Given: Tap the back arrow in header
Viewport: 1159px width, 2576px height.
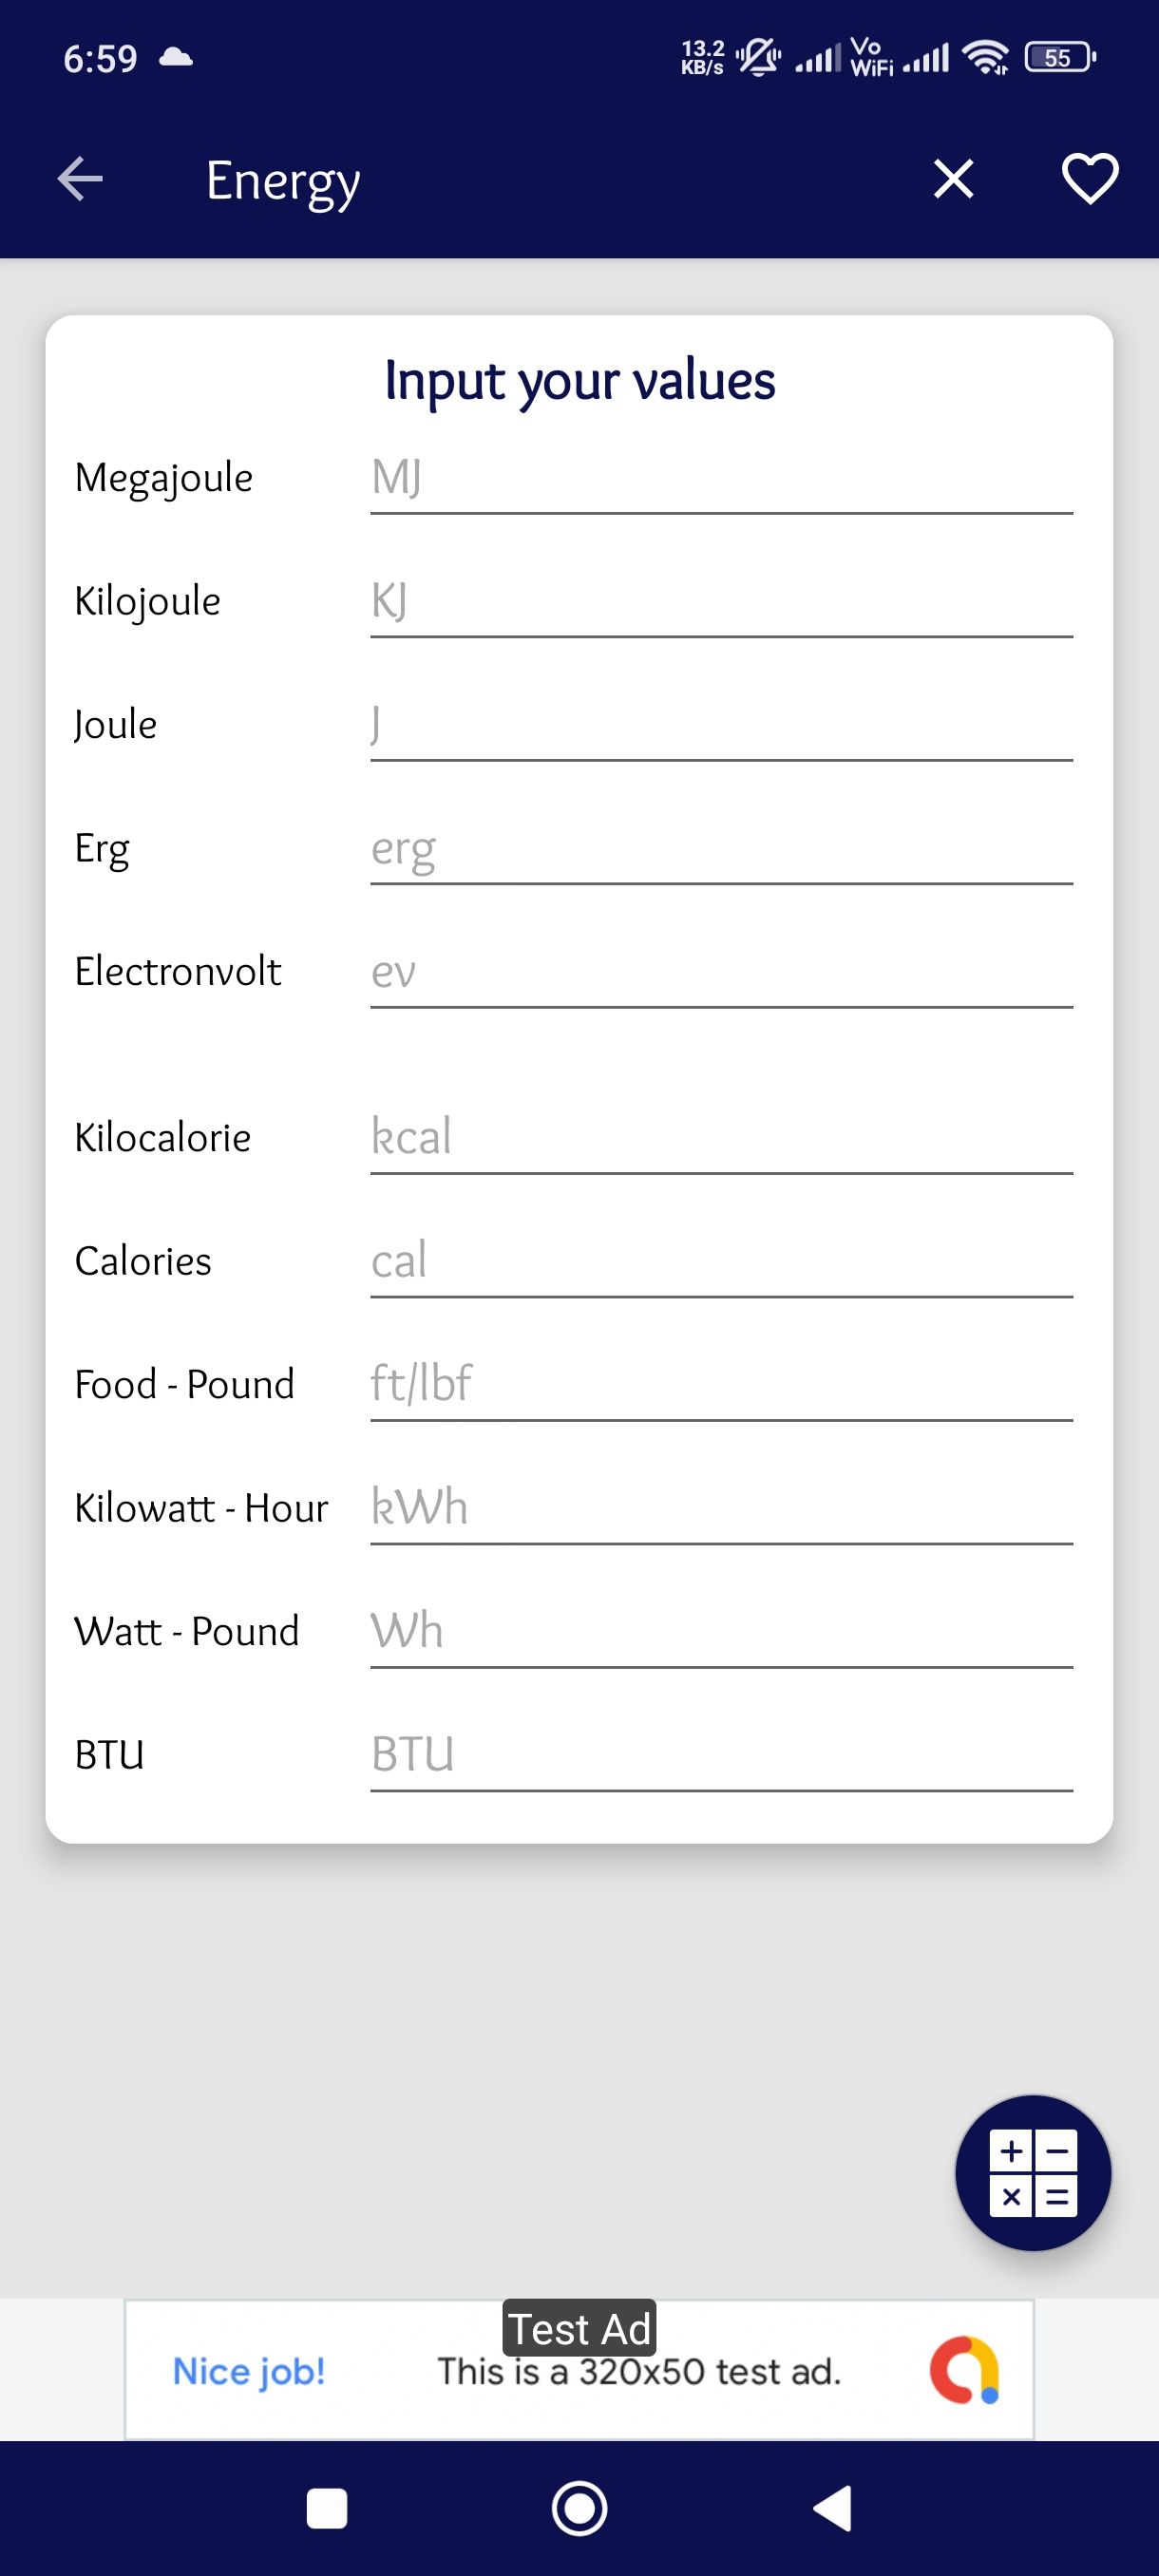Looking at the screenshot, I should (x=80, y=180).
